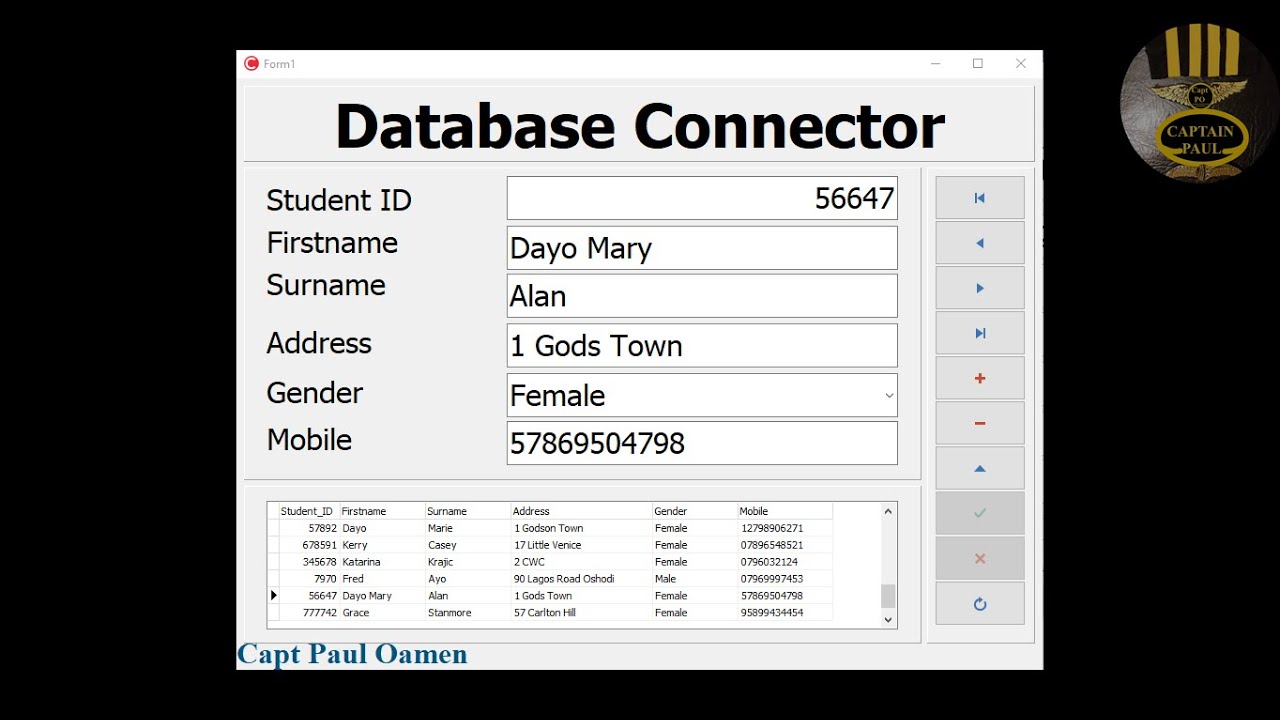Click the Gender column header in grid
1280x720 pixels.
[695, 511]
